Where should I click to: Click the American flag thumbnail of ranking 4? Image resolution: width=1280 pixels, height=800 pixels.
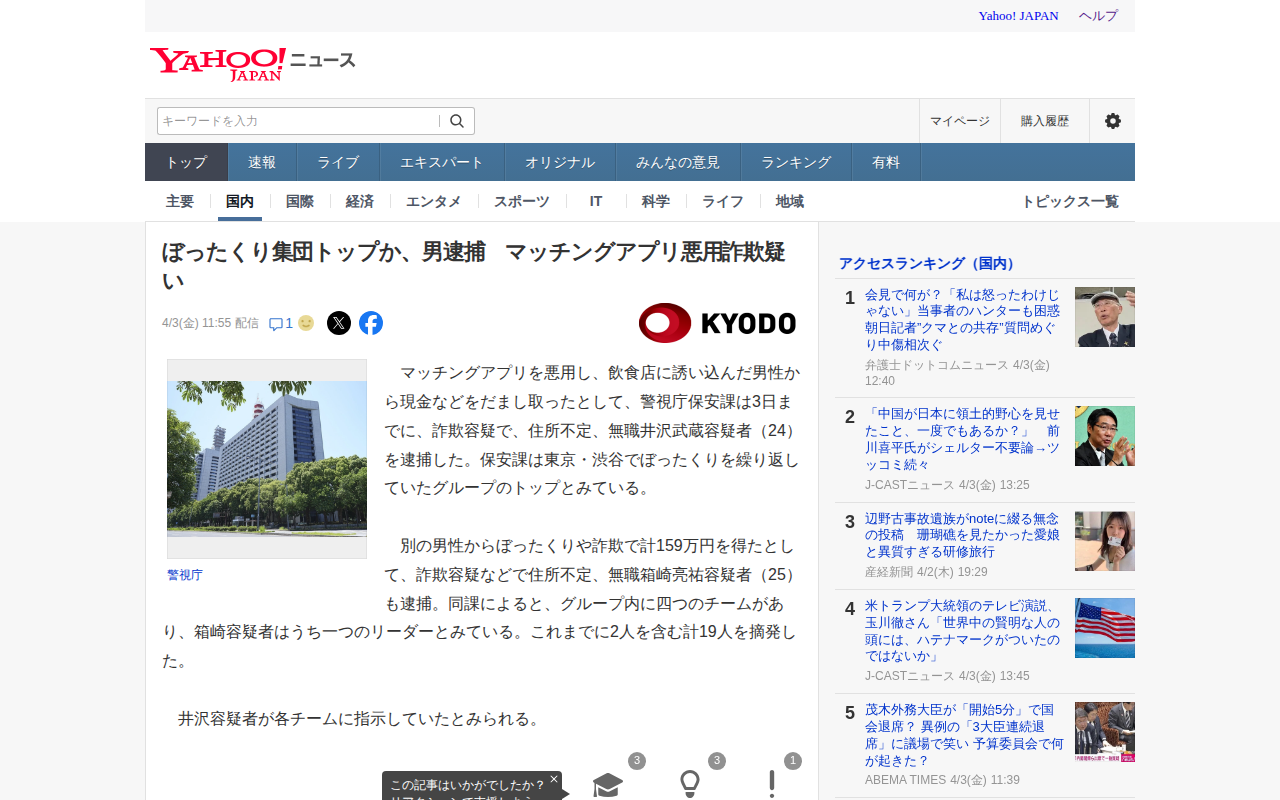click(x=1105, y=628)
